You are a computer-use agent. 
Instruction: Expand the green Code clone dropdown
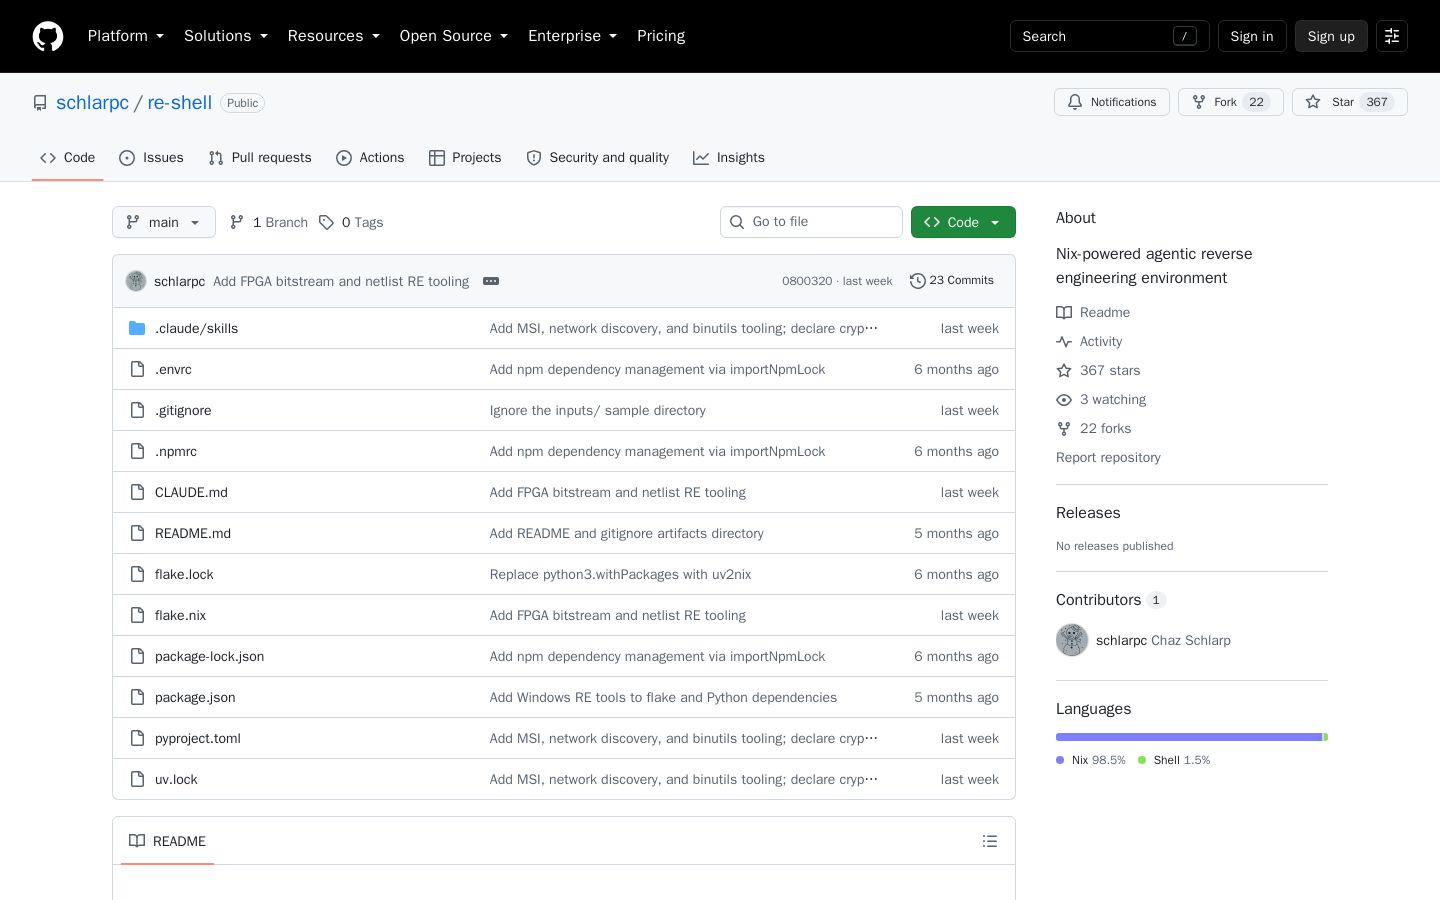pyautogui.click(x=963, y=222)
